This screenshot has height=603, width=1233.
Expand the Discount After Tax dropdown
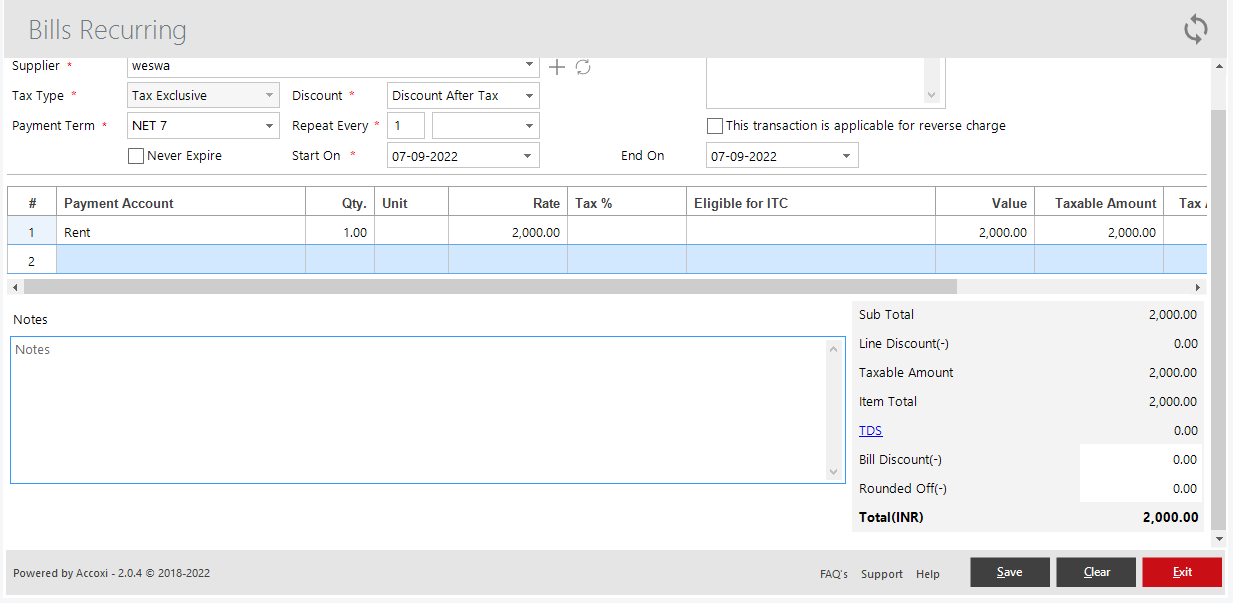[529, 96]
